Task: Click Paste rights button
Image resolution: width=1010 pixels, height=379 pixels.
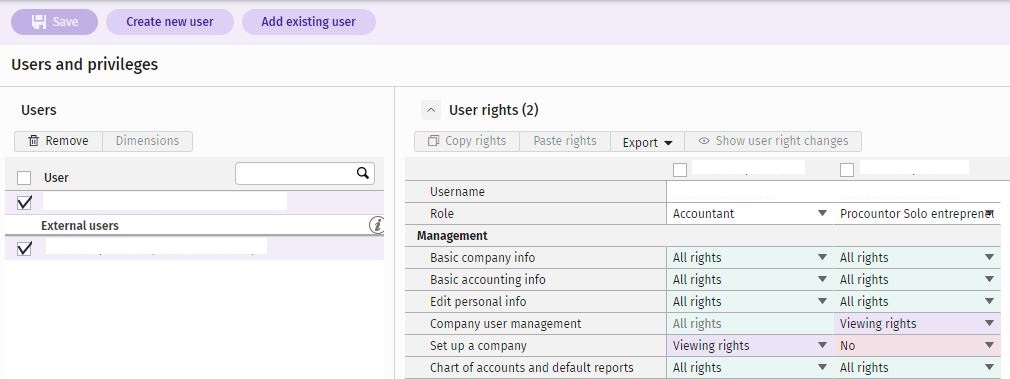Action: pos(565,141)
